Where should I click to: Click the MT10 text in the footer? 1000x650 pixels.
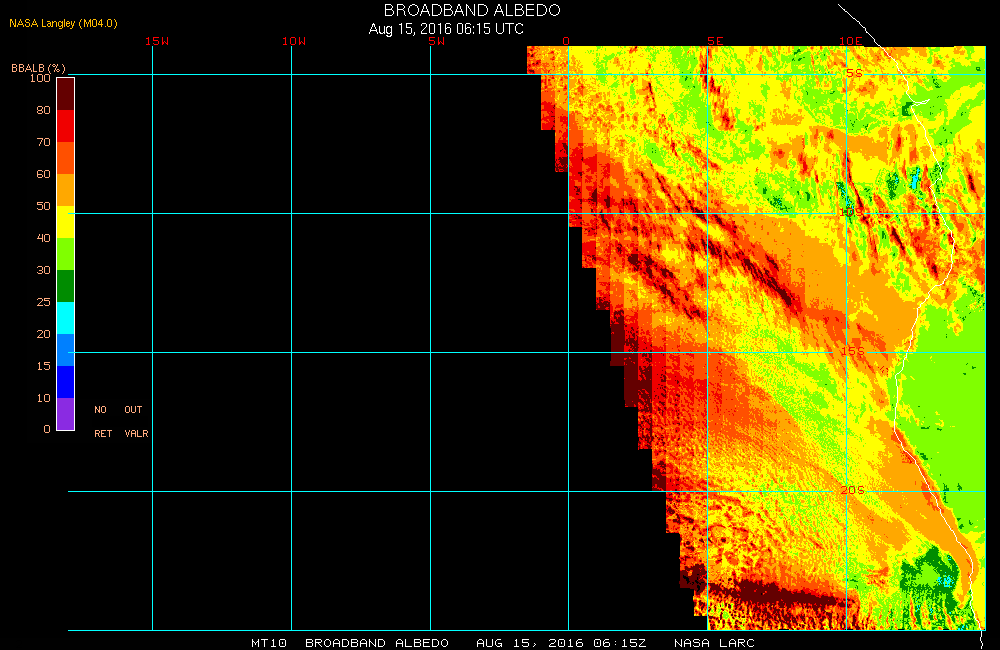click(x=268, y=643)
